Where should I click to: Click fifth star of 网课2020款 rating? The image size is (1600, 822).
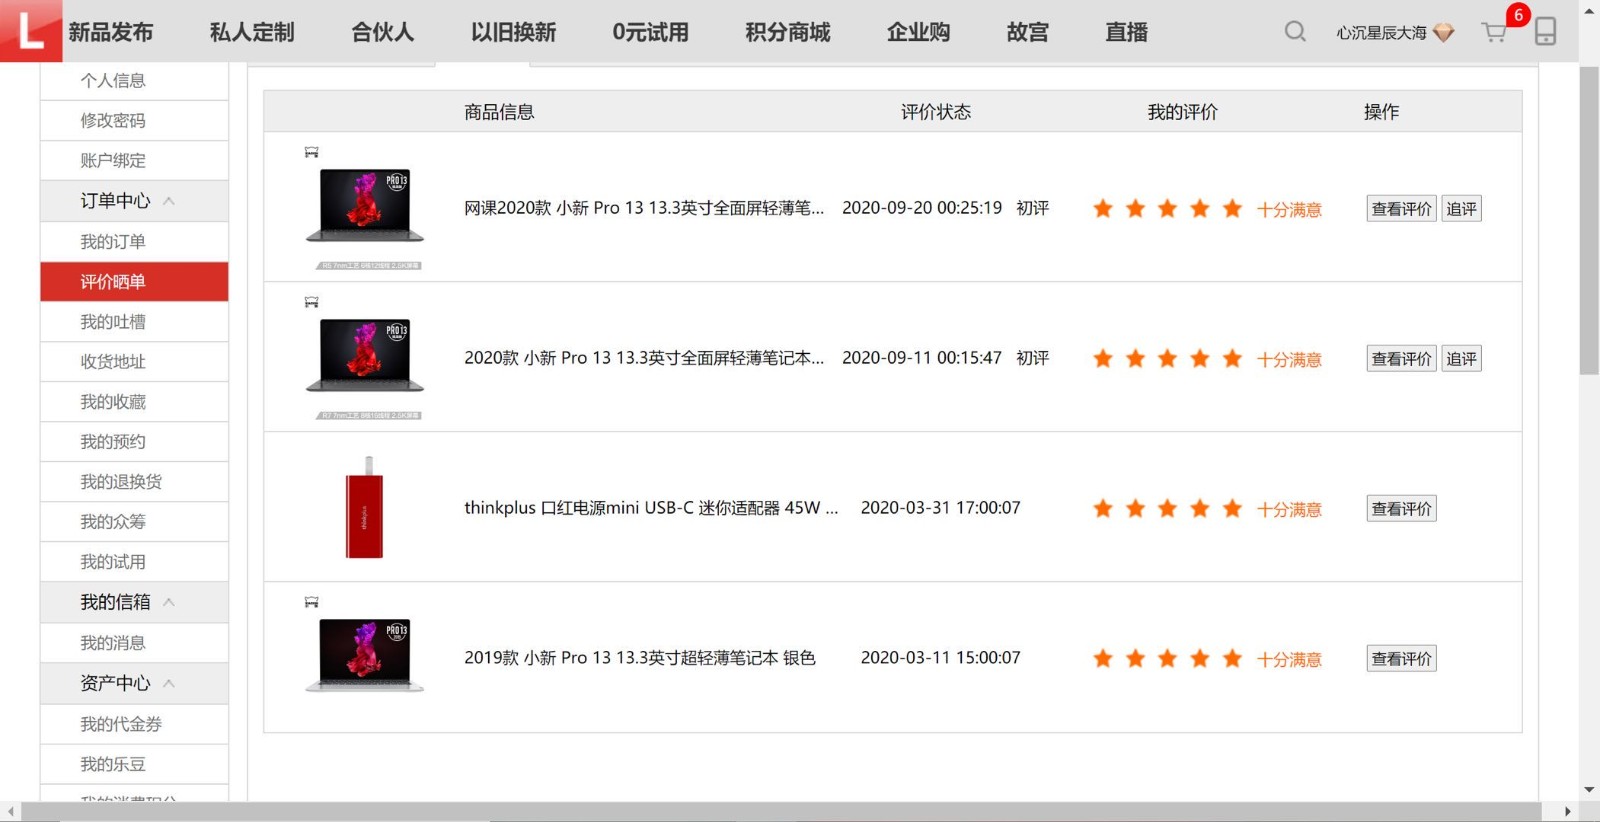tap(1232, 208)
